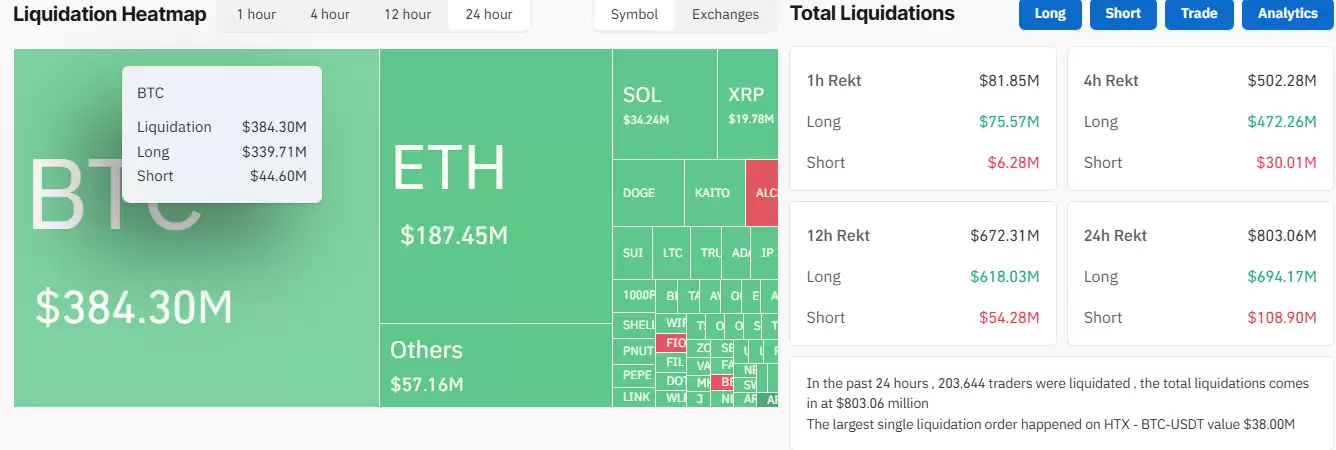Open the 24h Rekt summary card
The image size is (1336, 450).
pos(1200,274)
